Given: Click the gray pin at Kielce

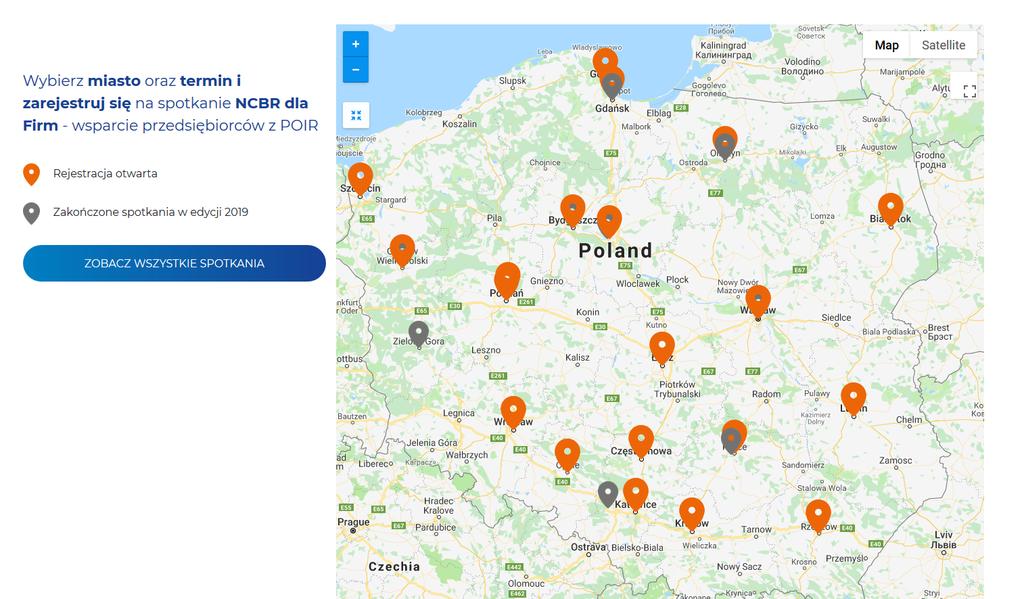Looking at the screenshot, I should pos(731,440).
